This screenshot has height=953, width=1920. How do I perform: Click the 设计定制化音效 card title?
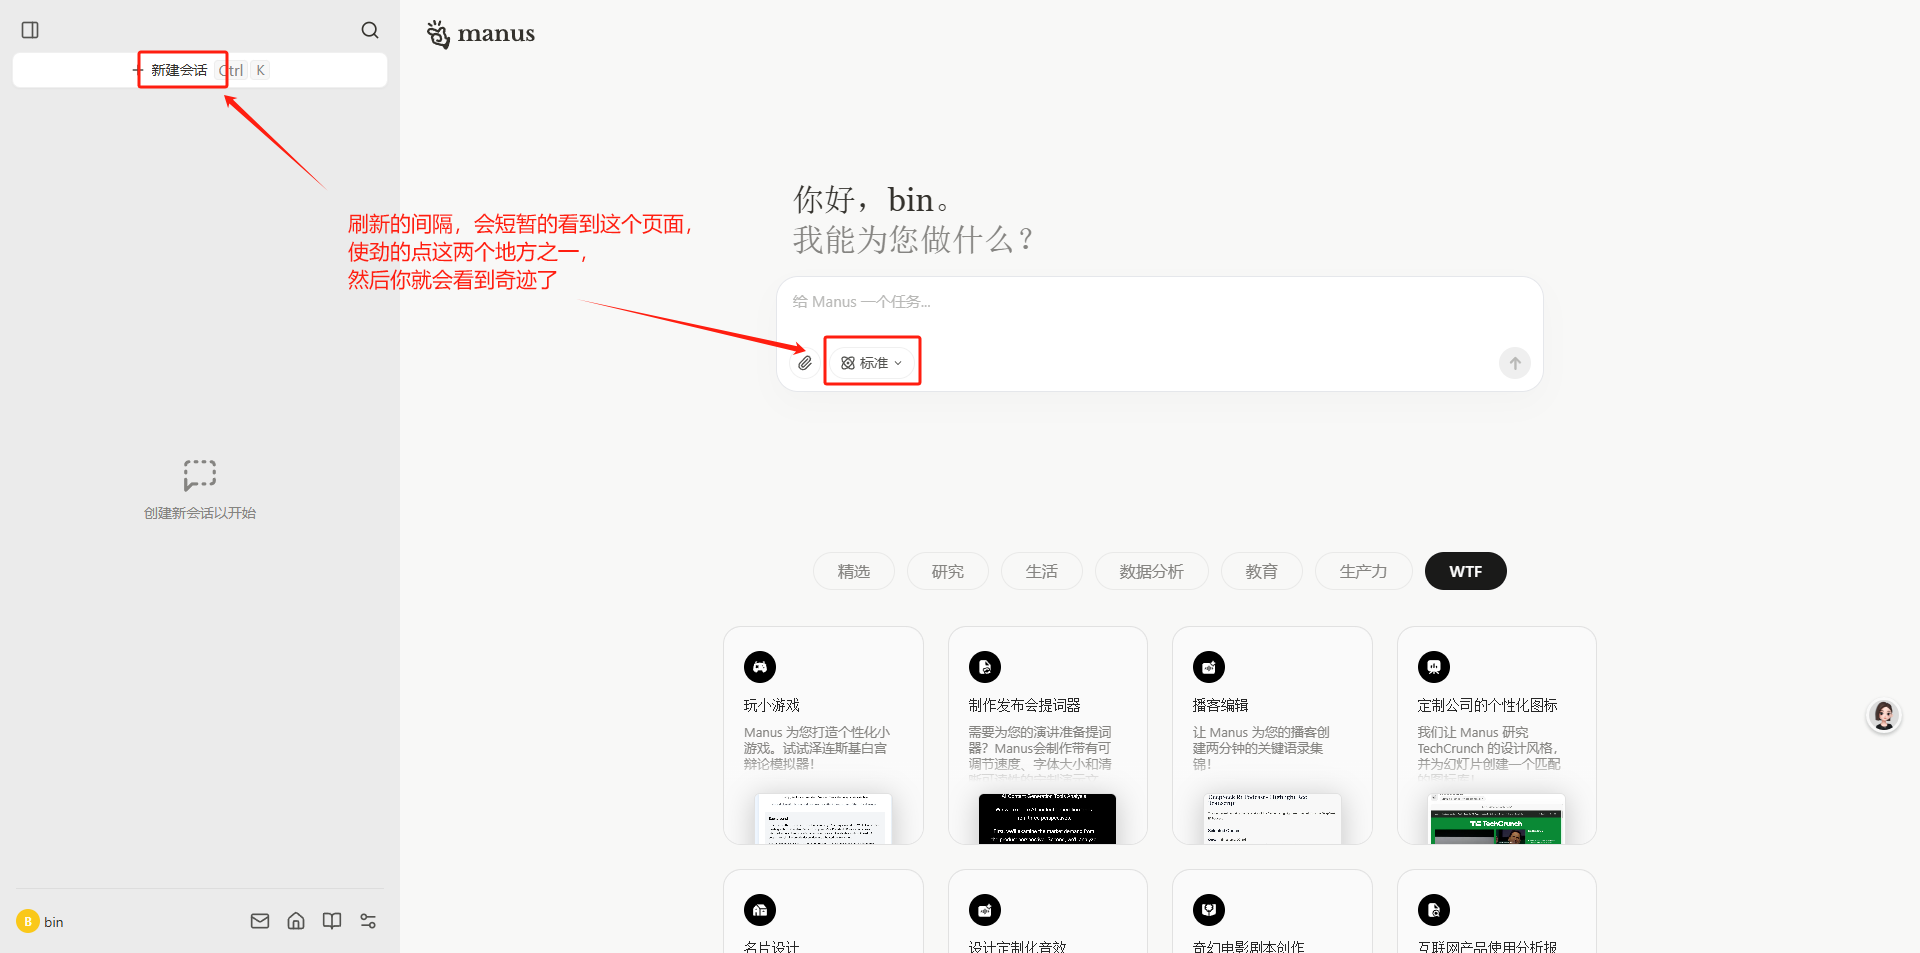tap(1018, 946)
